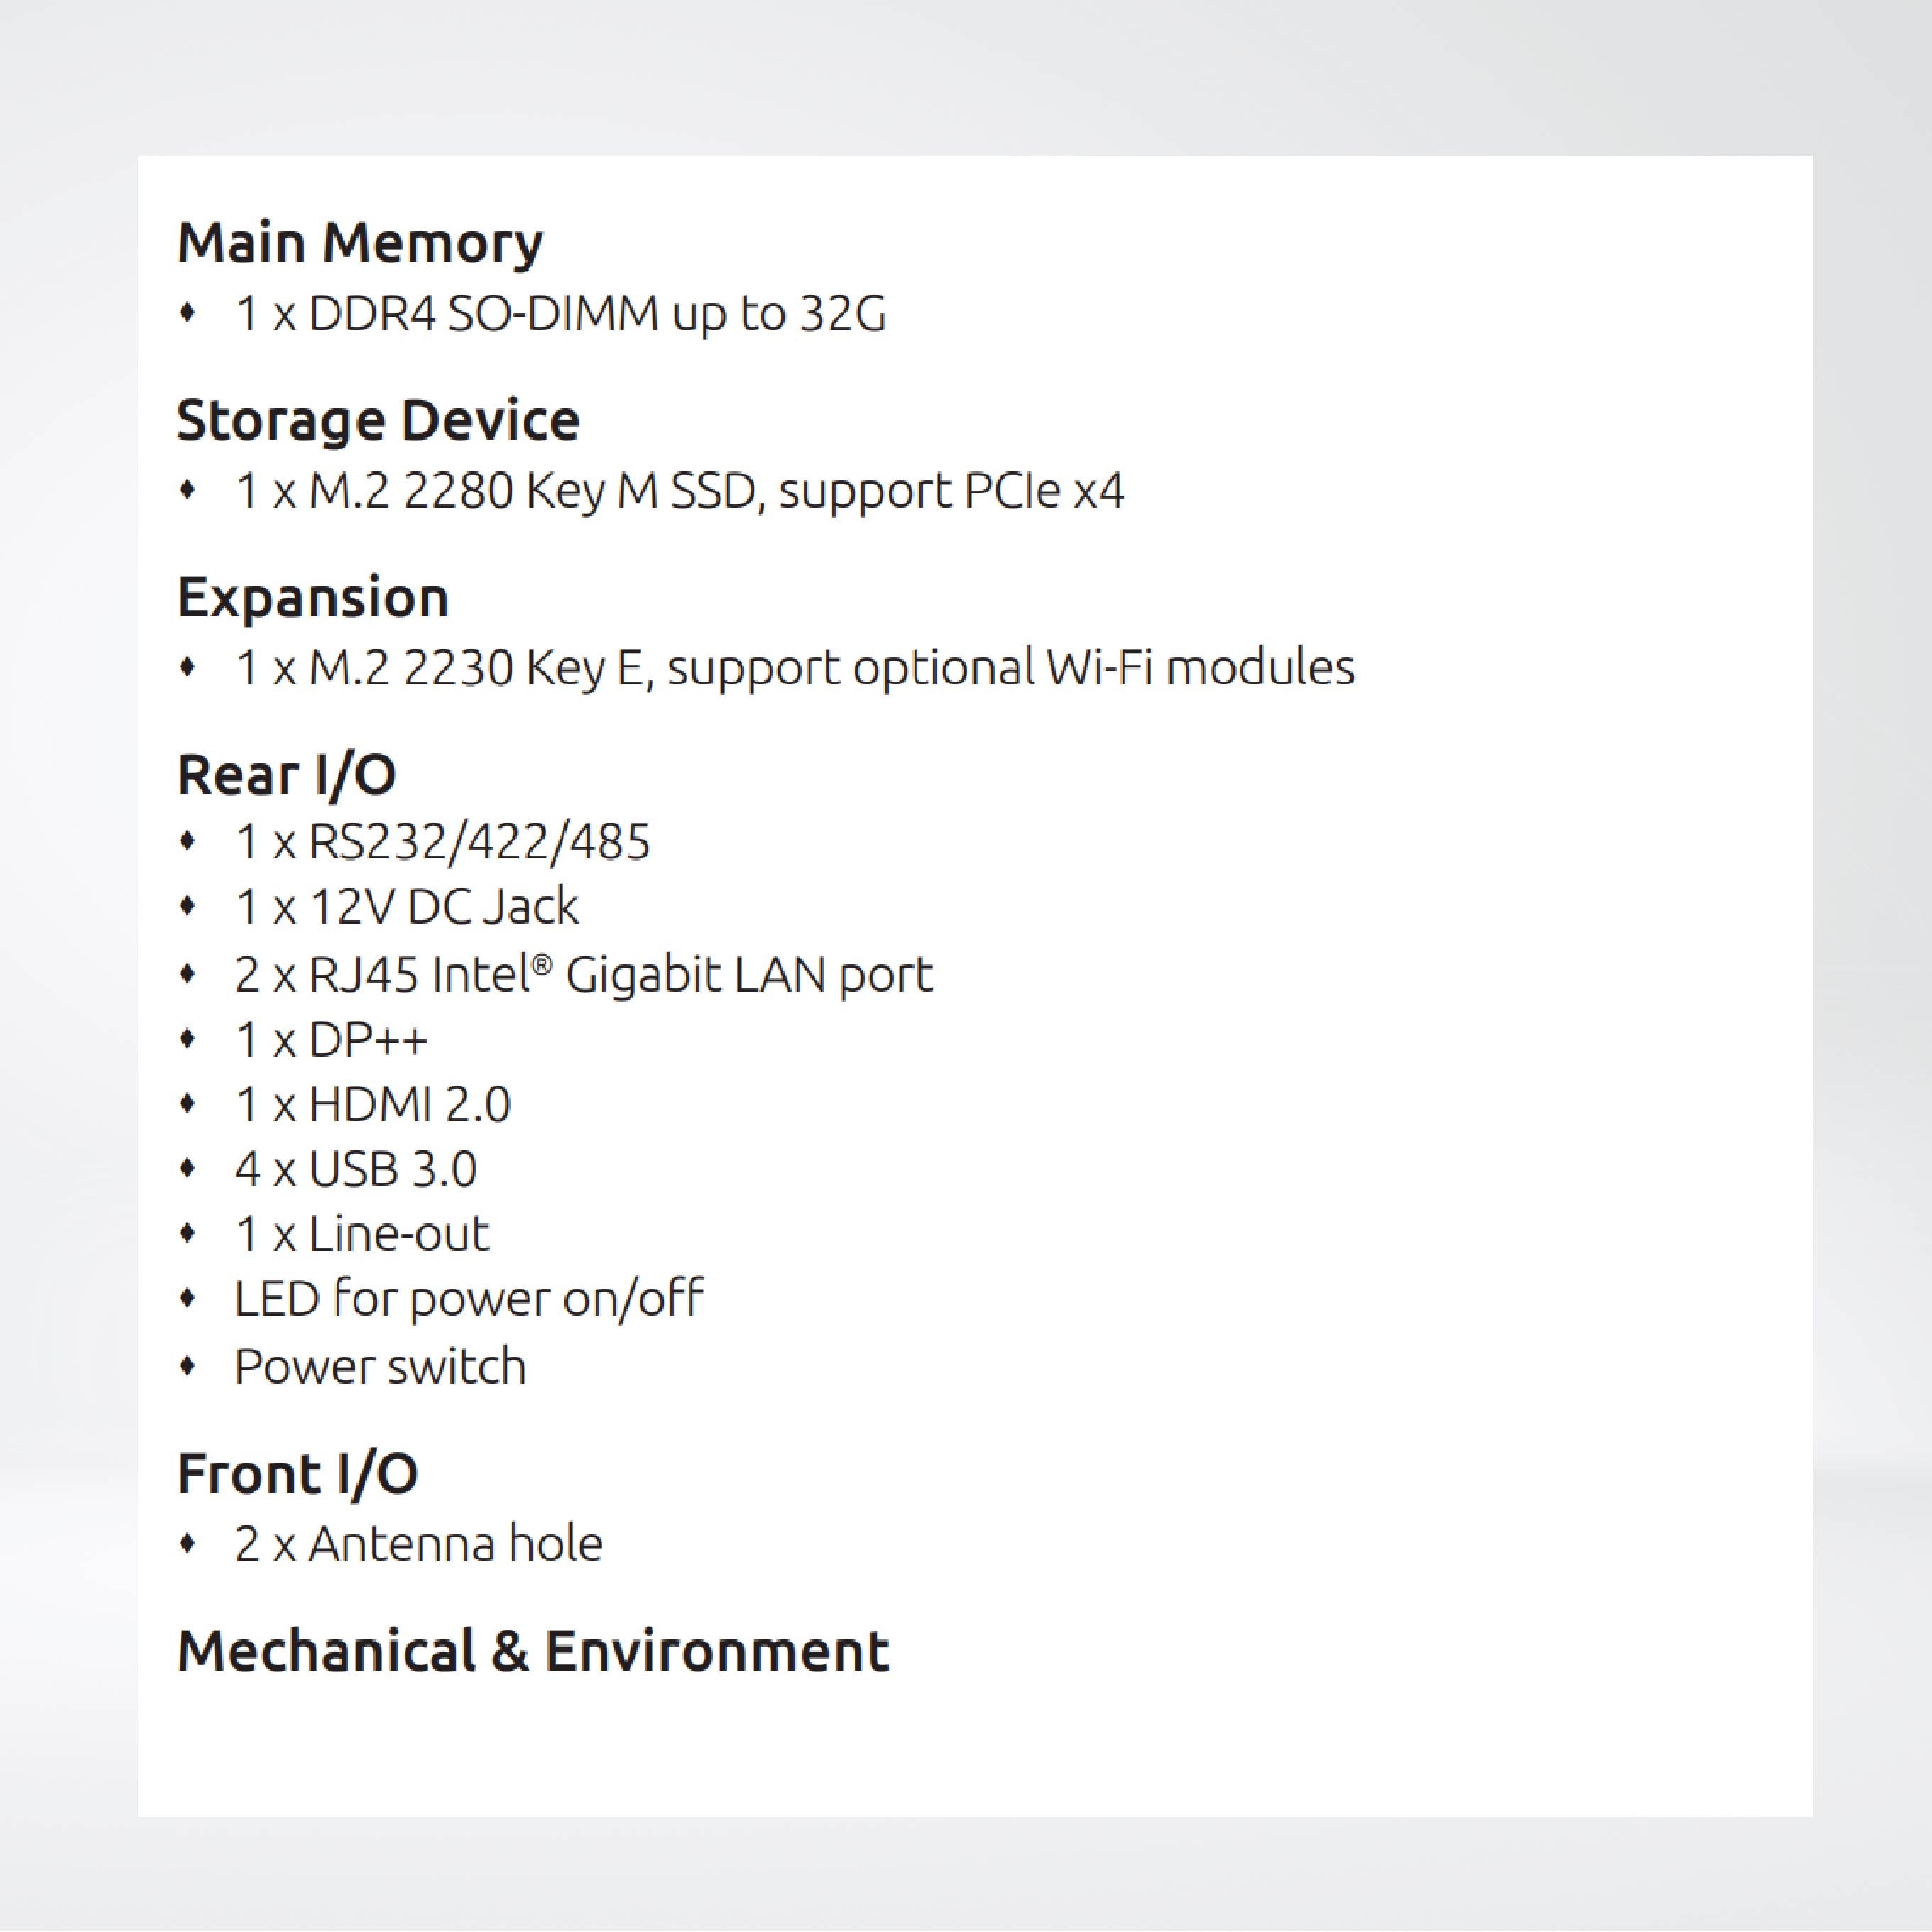This screenshot has height=1932, width=1932.
Task: Select the 2 x Antenna hole entry
Action: [418, 1543]
